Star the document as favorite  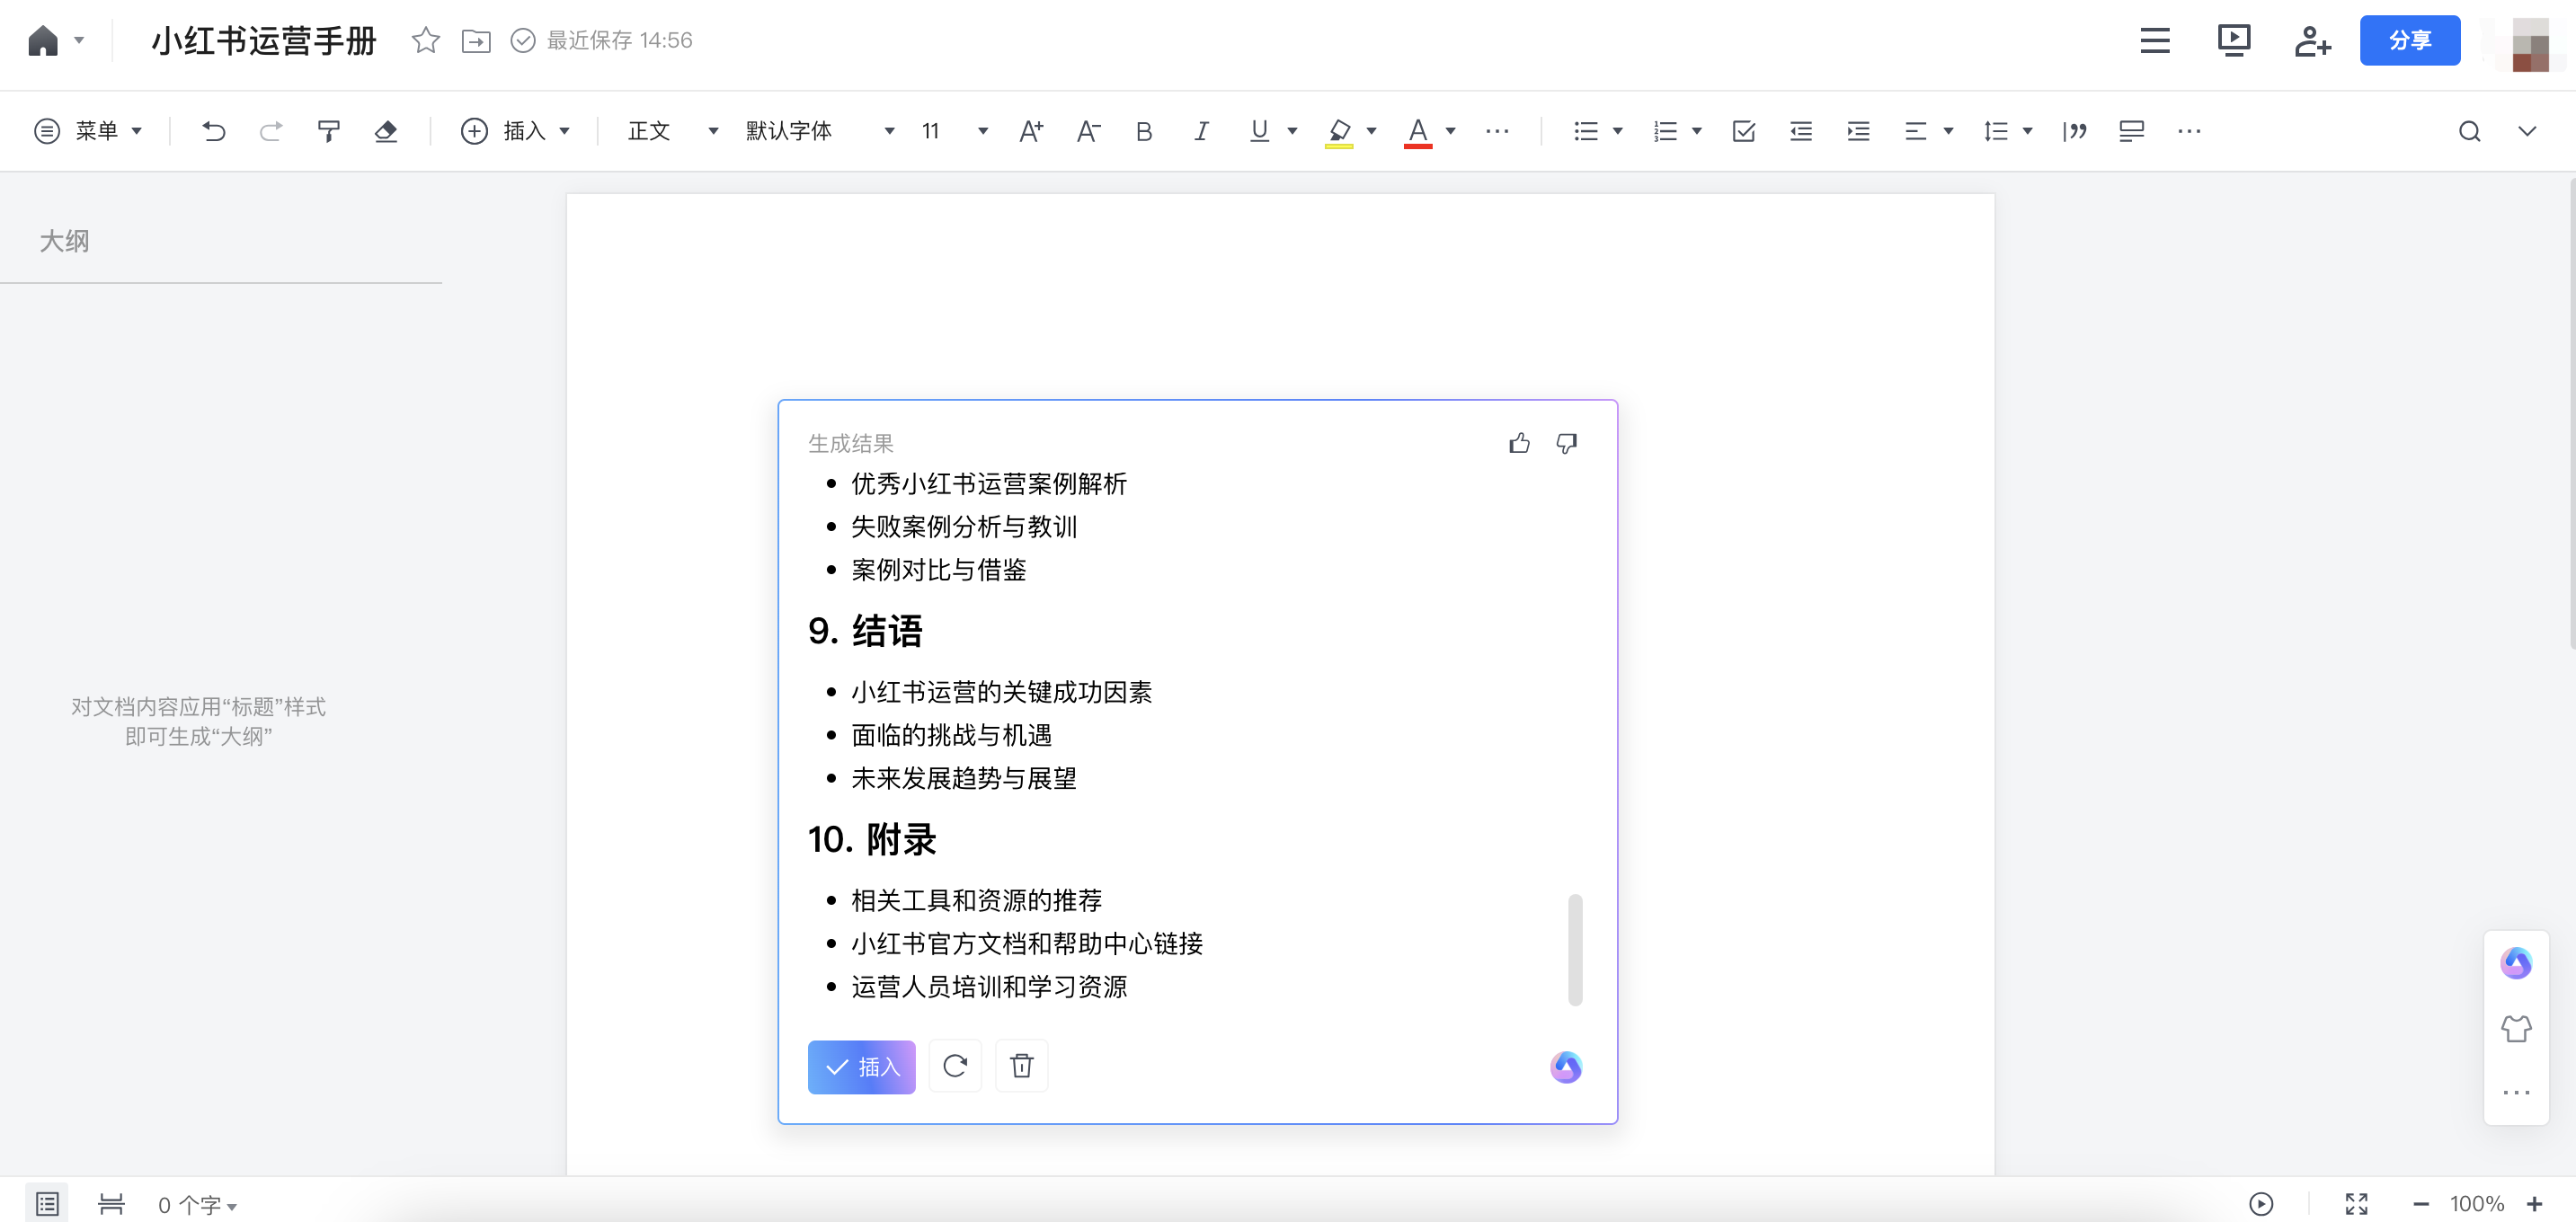[x=425, y=40]
